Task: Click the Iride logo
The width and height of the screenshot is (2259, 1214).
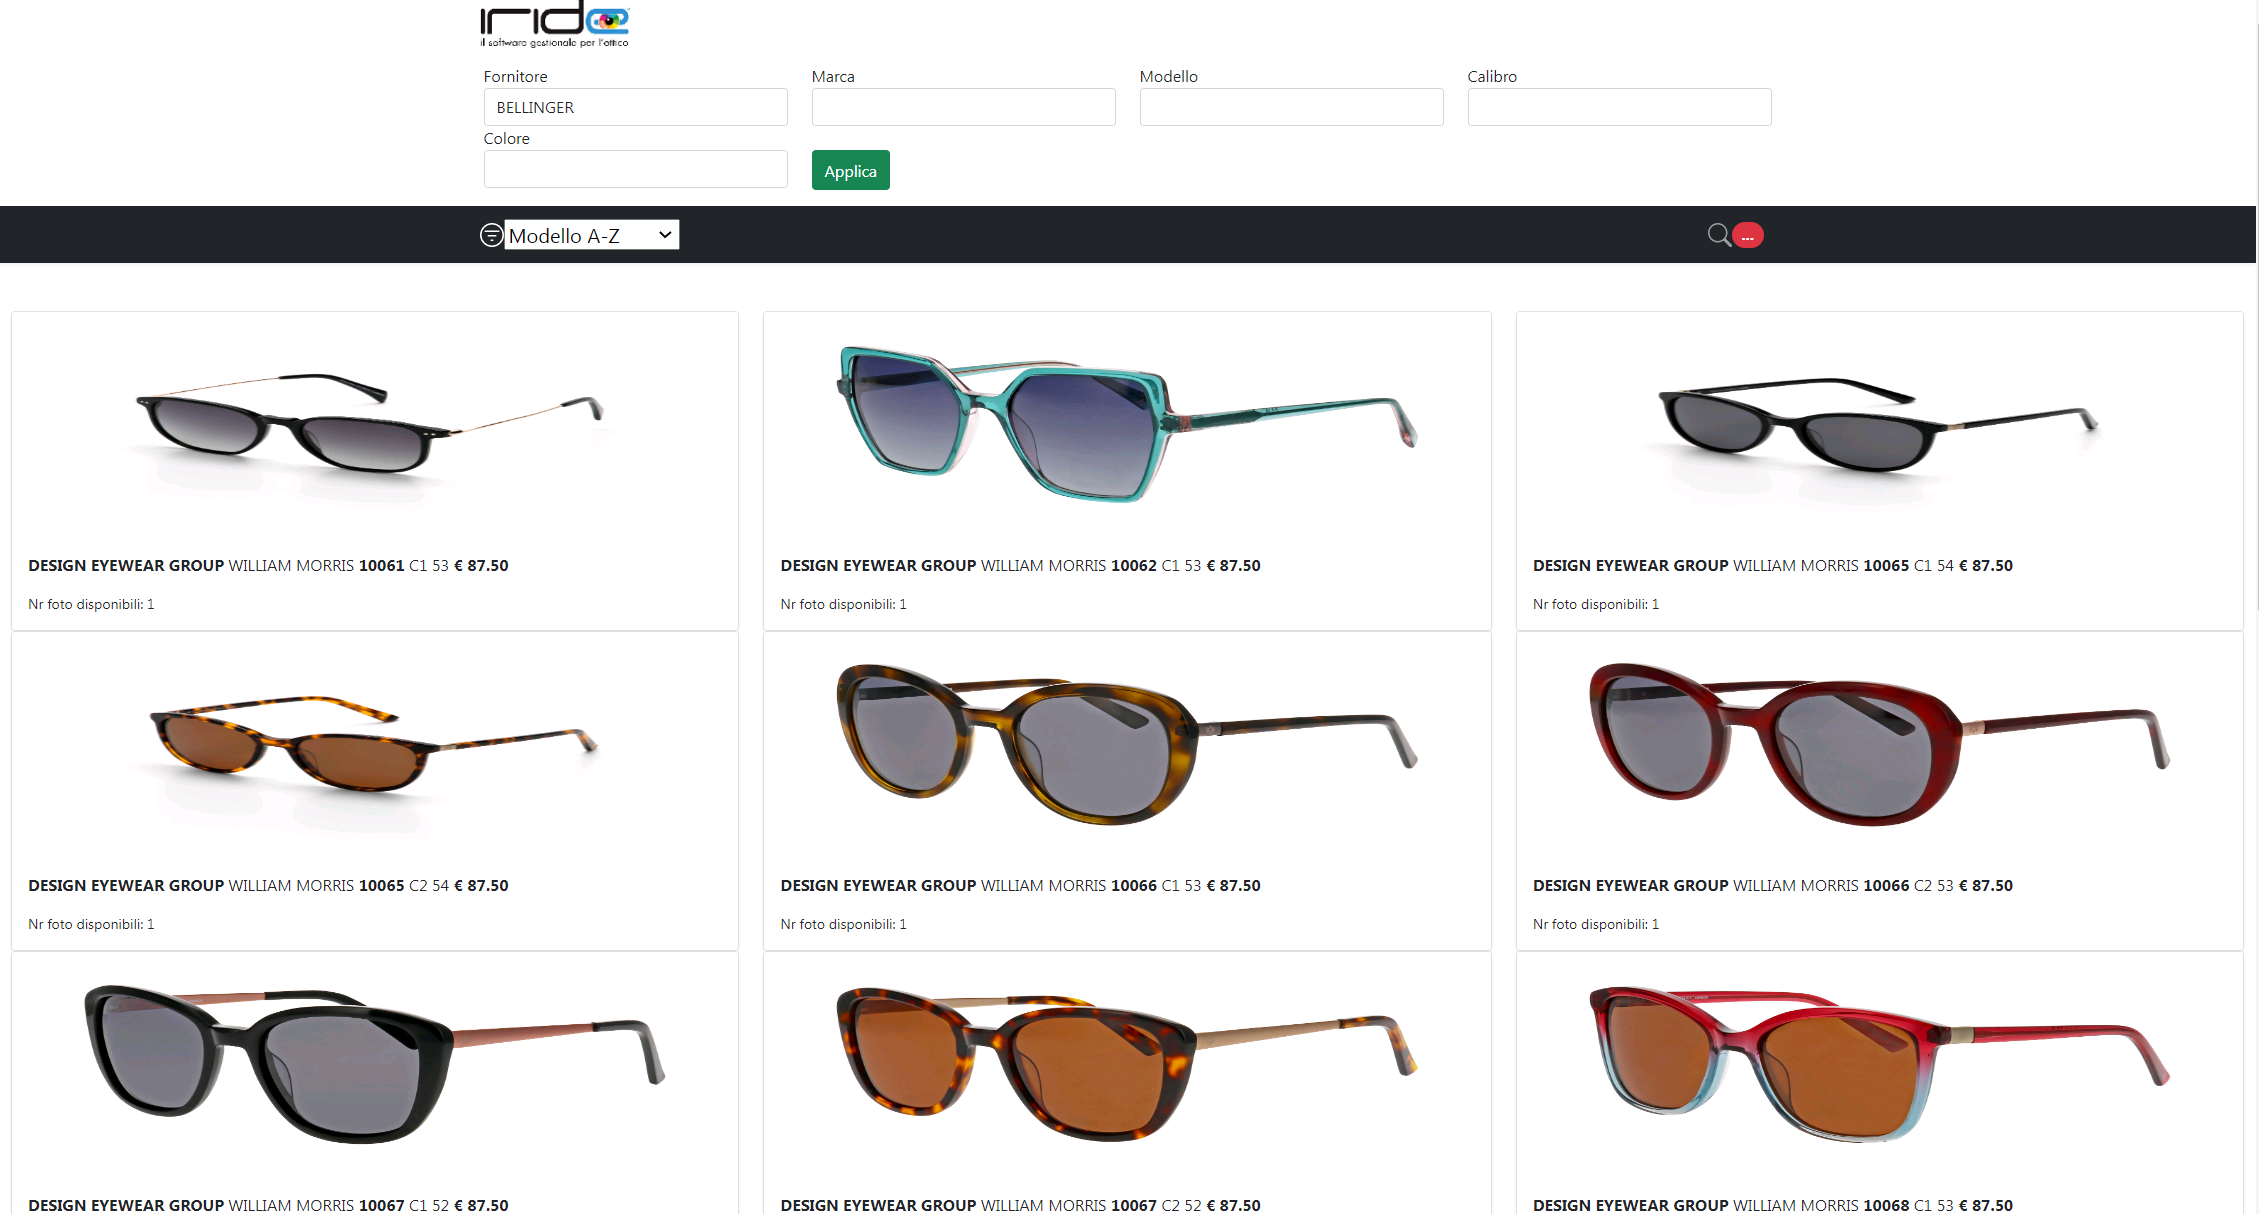Action: coord(554,24)
